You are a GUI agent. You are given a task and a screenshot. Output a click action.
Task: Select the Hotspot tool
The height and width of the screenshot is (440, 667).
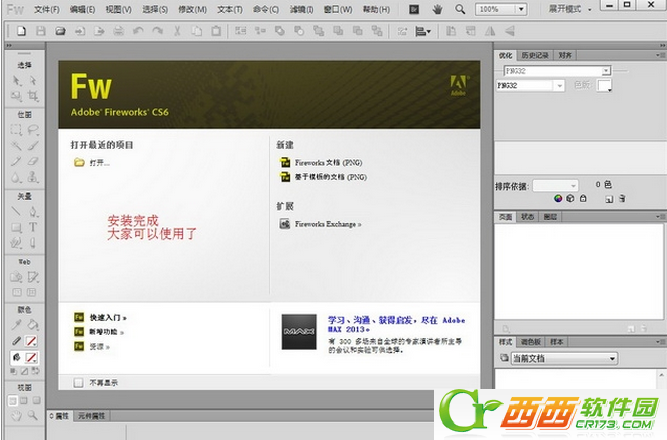17,277
